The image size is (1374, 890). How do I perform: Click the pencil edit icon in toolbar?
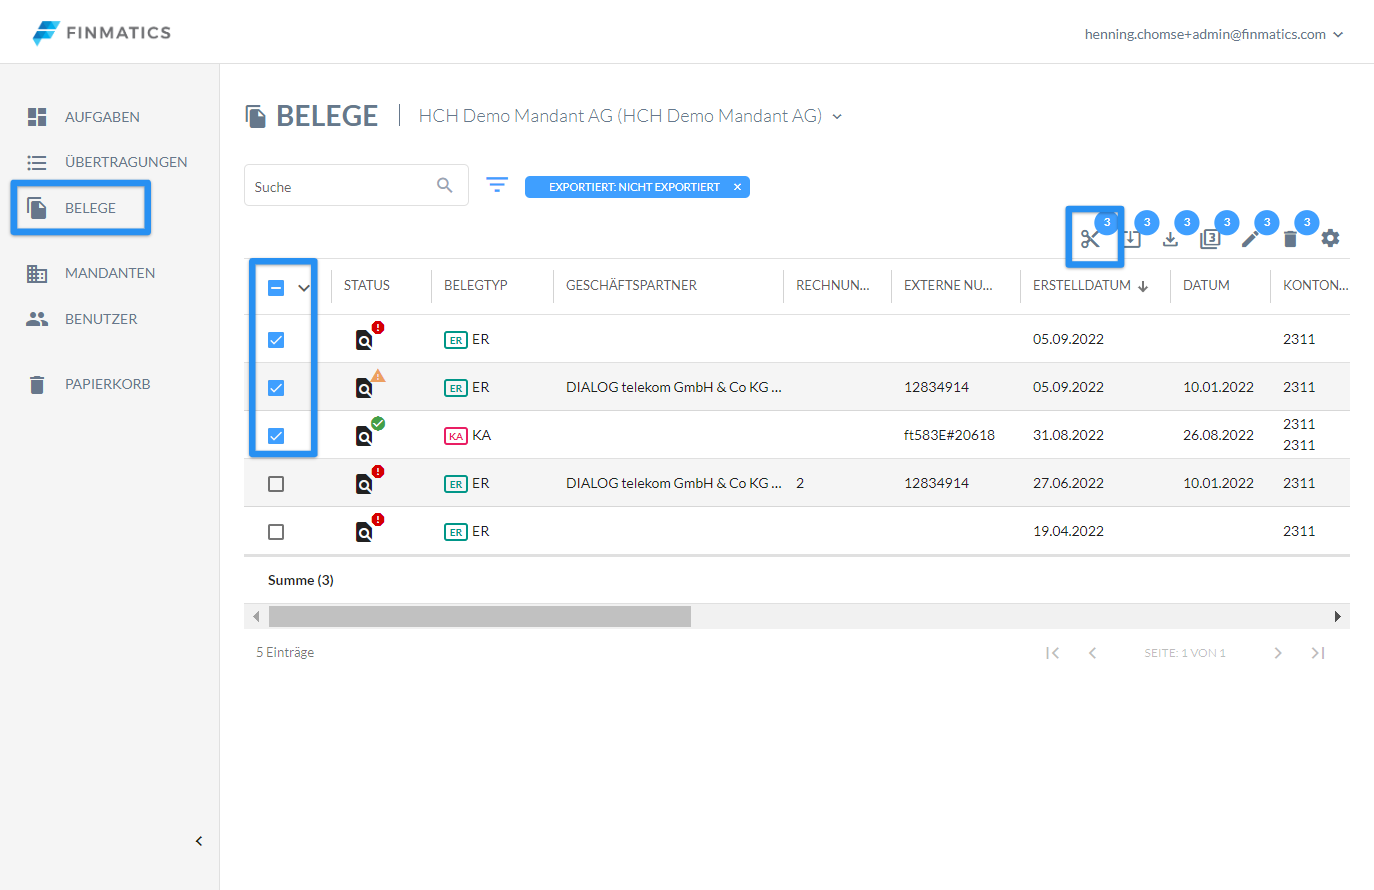[1250, 239]
